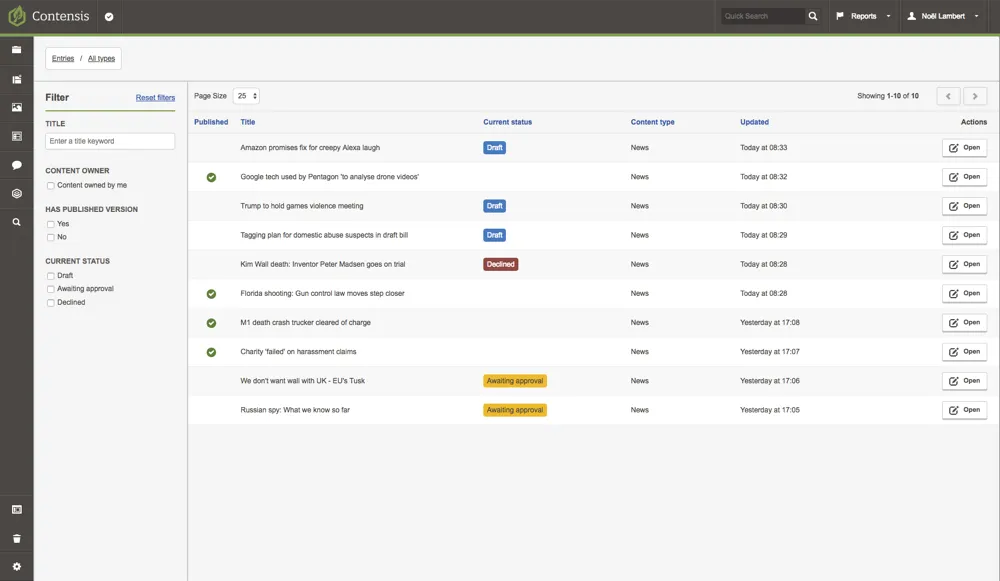Open the Charity 'failed' harassment entry

tap(964, 351)
